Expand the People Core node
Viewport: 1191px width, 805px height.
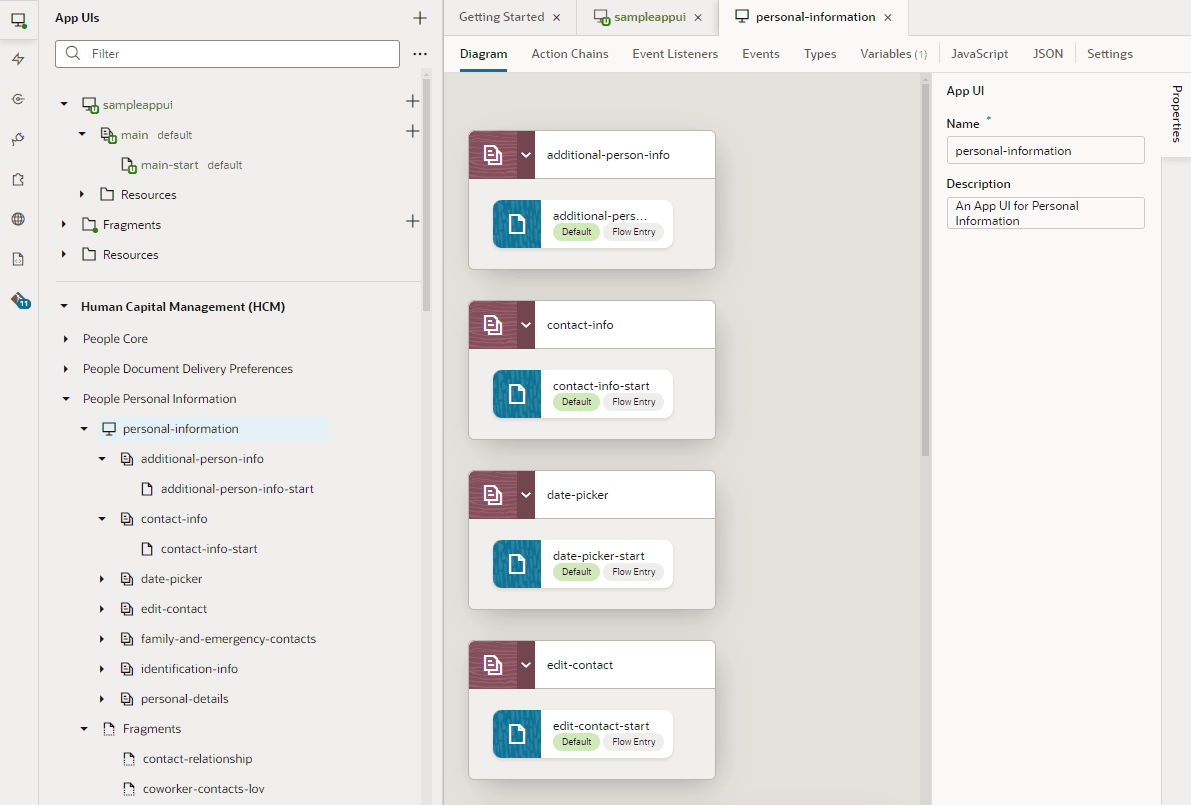coord(65,339)
